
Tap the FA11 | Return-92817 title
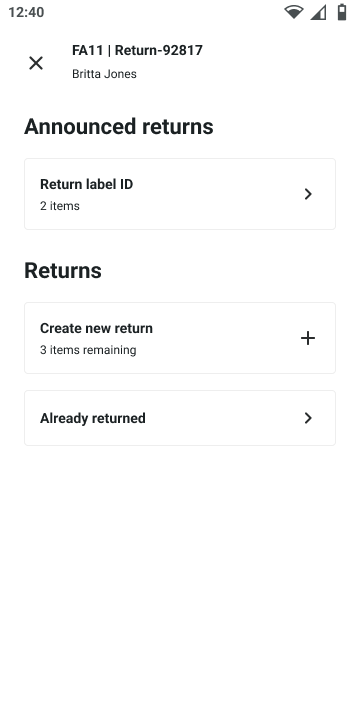click(137, 50)
